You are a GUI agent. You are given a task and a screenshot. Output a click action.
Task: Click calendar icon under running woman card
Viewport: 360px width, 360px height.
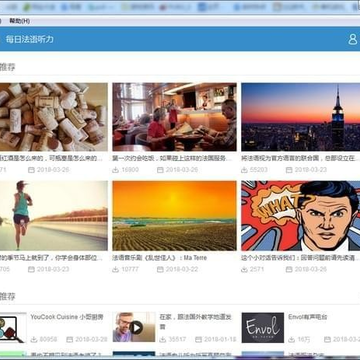[31, 269]
